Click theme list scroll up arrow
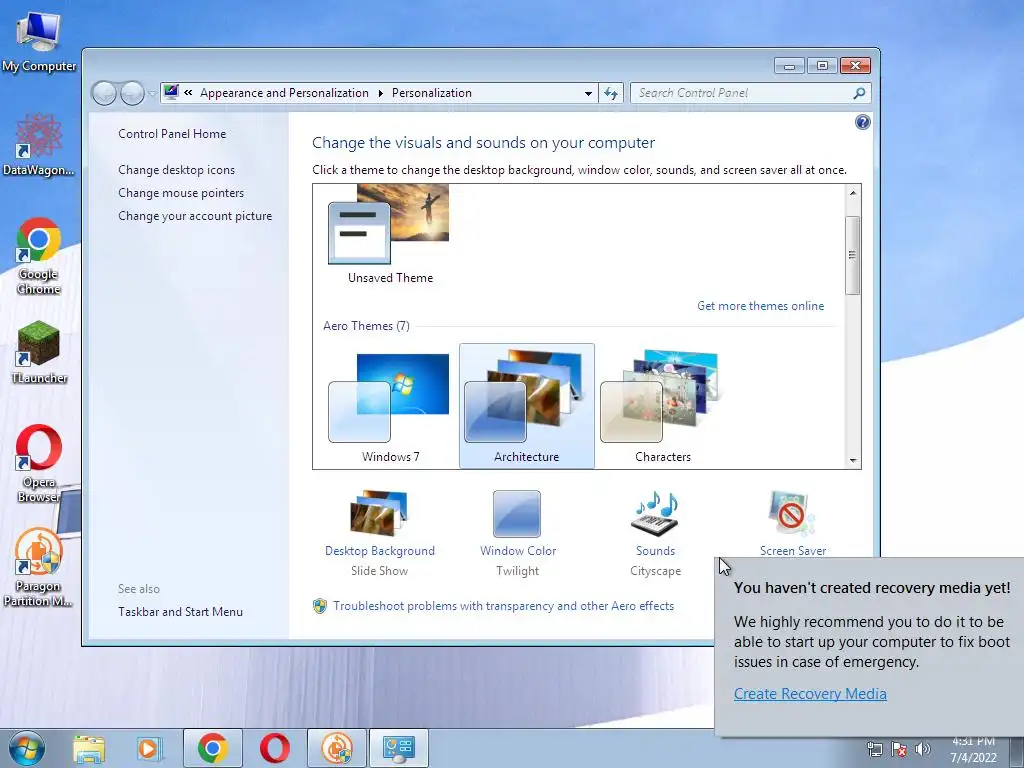 tap(852, 193)
